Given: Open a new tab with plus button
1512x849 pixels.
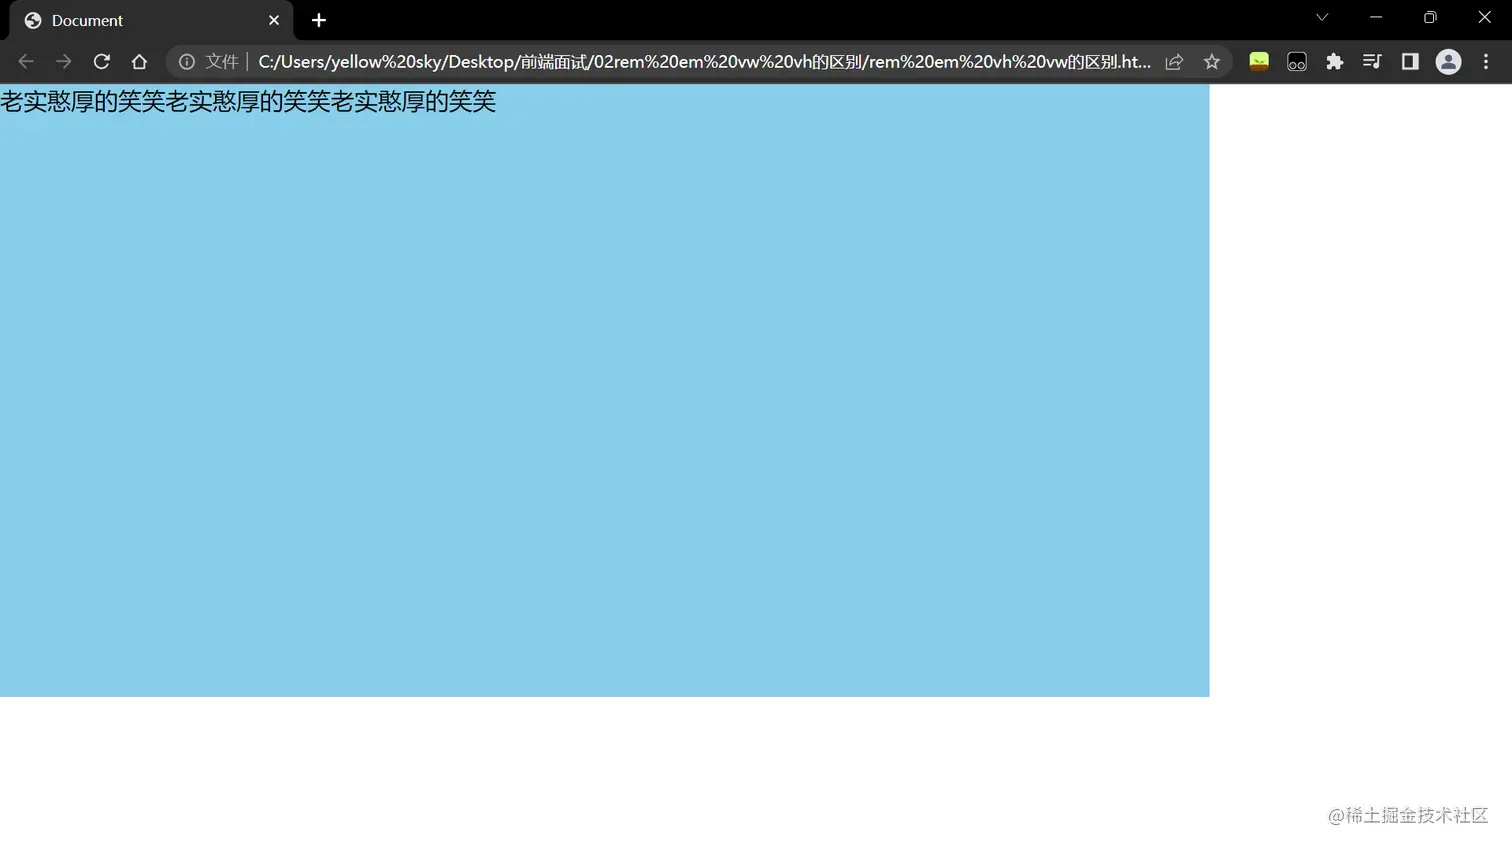Looking at the screenshot, I should (x=319, y=20).
